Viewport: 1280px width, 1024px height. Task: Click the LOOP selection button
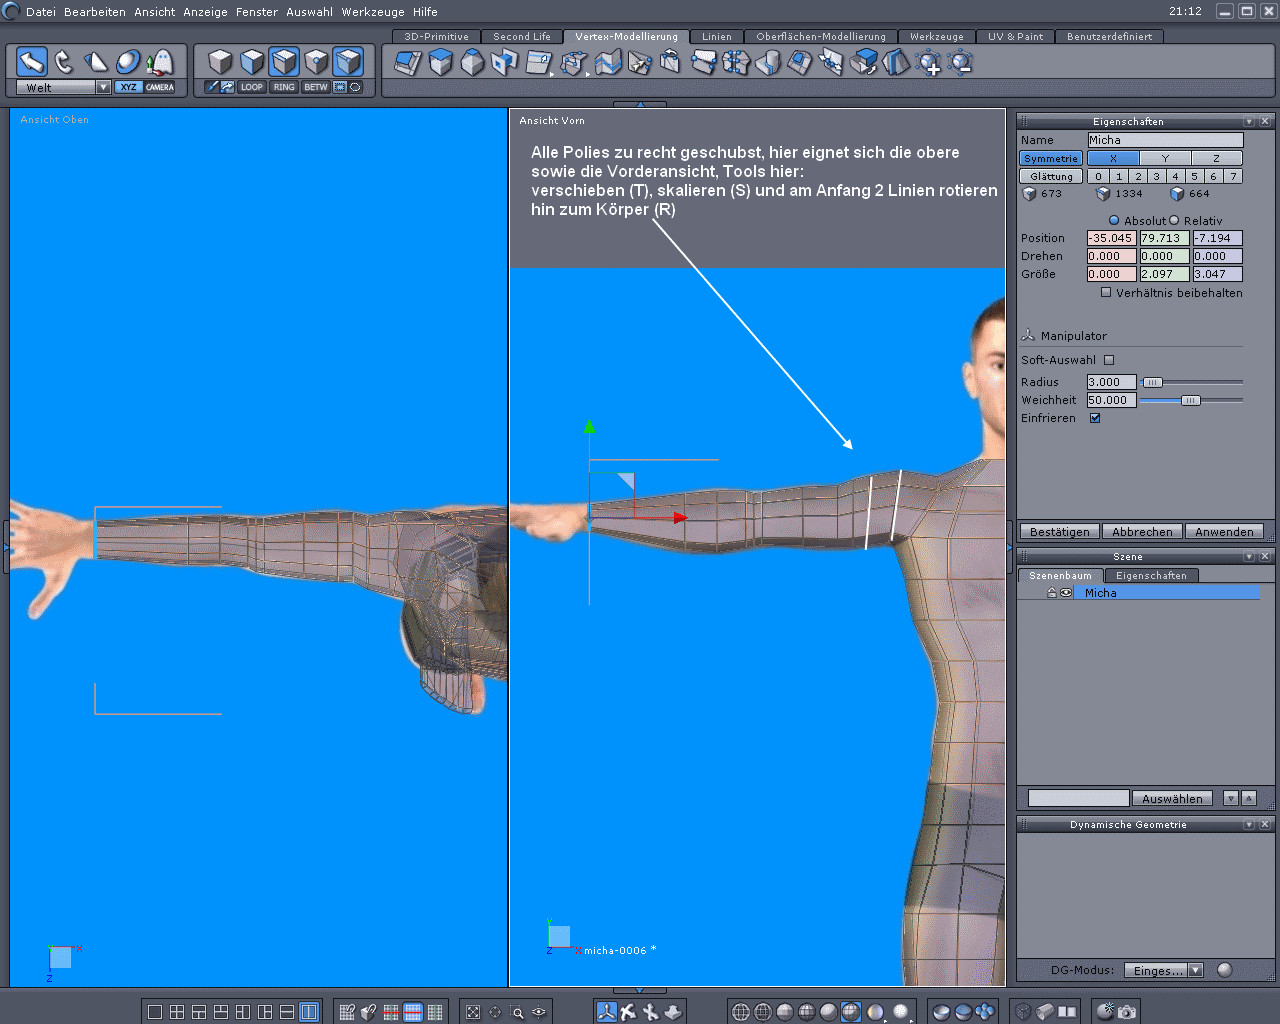[252, 87]
